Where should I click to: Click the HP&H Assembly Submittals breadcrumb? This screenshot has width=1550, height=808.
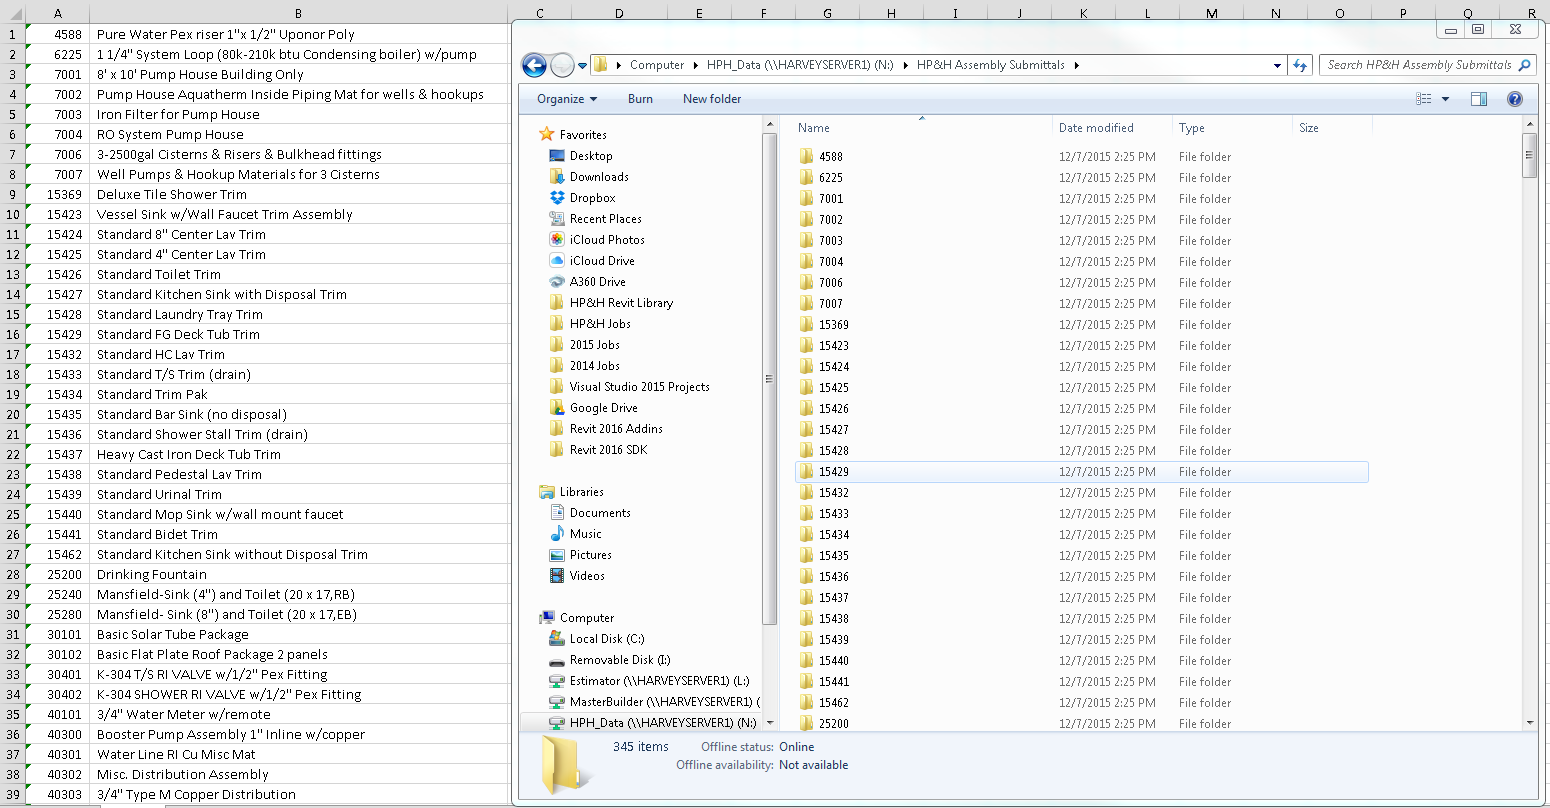(x=990, y=65)
